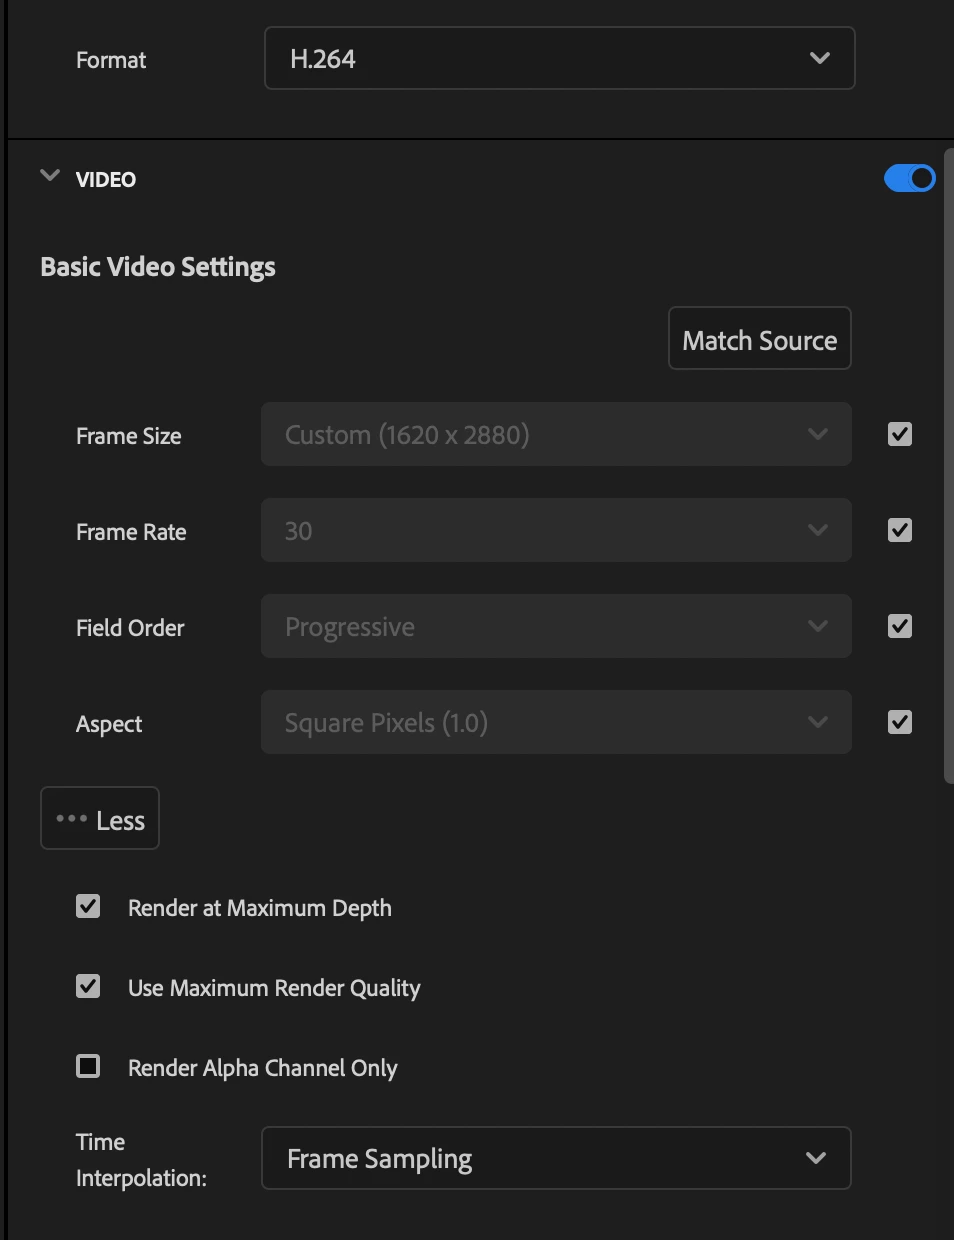954x1240 pixels.
Task: Uncheck Aspect match source checkbox
Action: pos(900,722)
